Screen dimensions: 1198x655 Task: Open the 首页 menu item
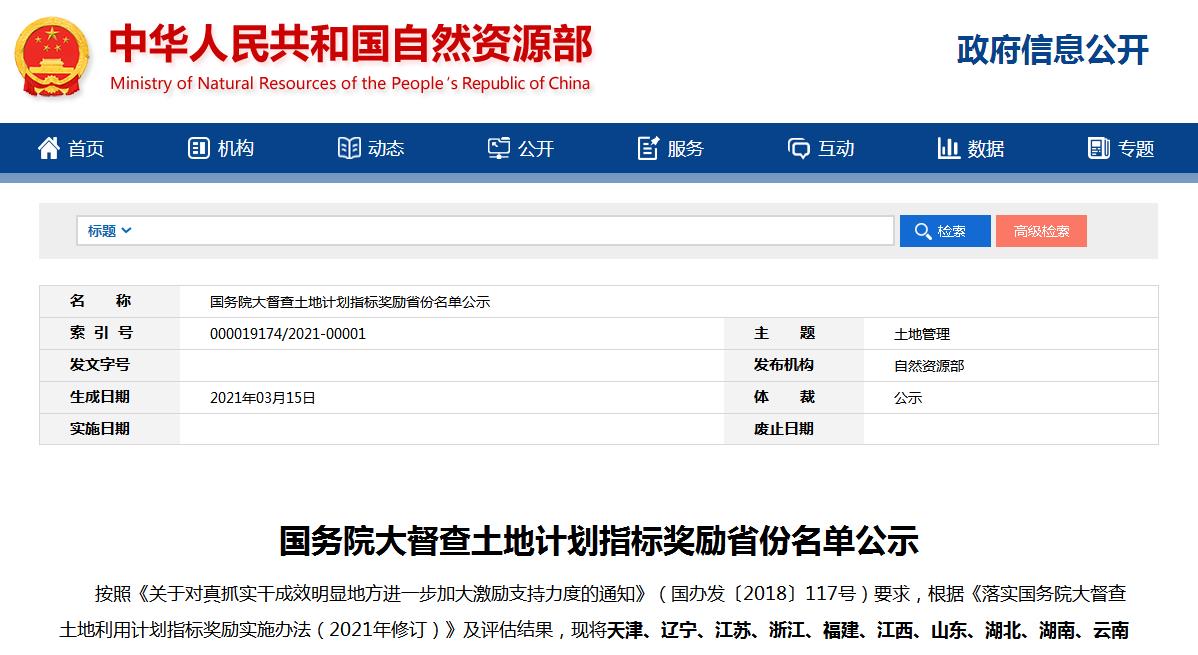pyautogui.click(x=86, y=148)
